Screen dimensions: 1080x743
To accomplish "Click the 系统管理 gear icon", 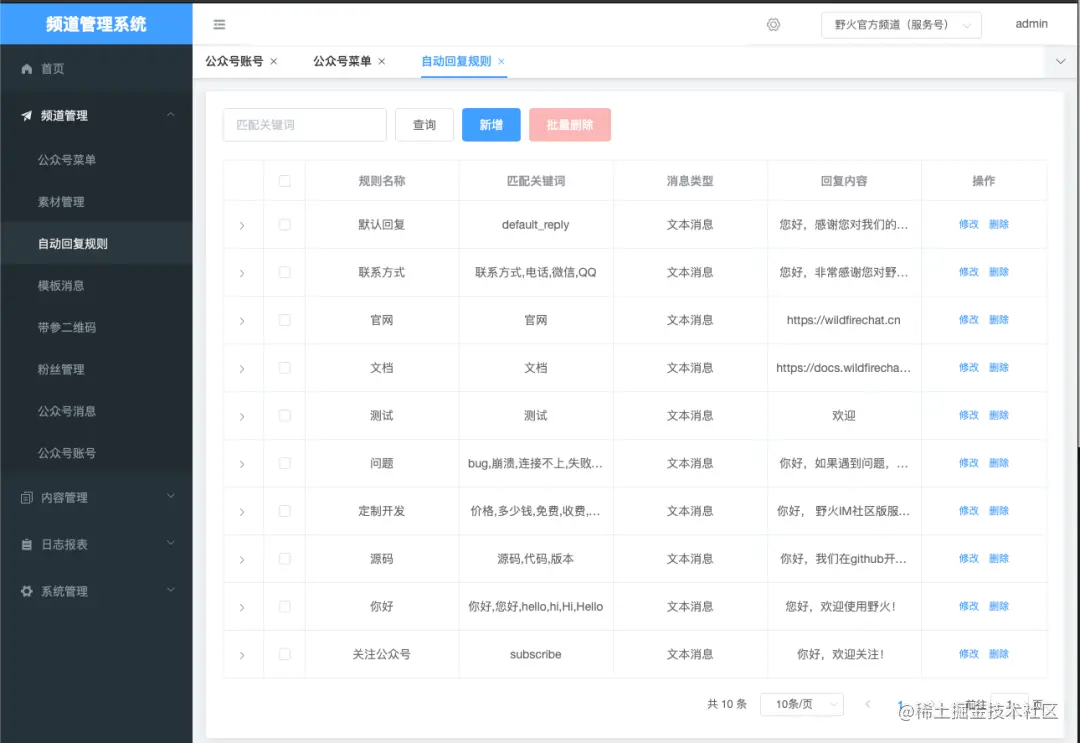I will click(x=26, y=590).
